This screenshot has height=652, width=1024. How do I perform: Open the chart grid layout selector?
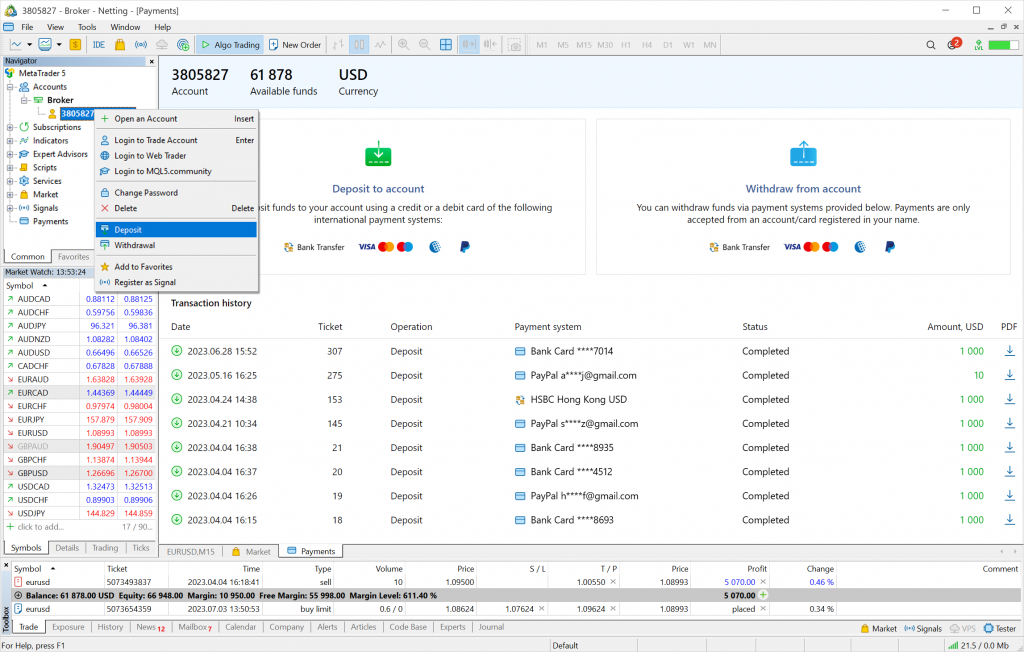tap(444, 44)
